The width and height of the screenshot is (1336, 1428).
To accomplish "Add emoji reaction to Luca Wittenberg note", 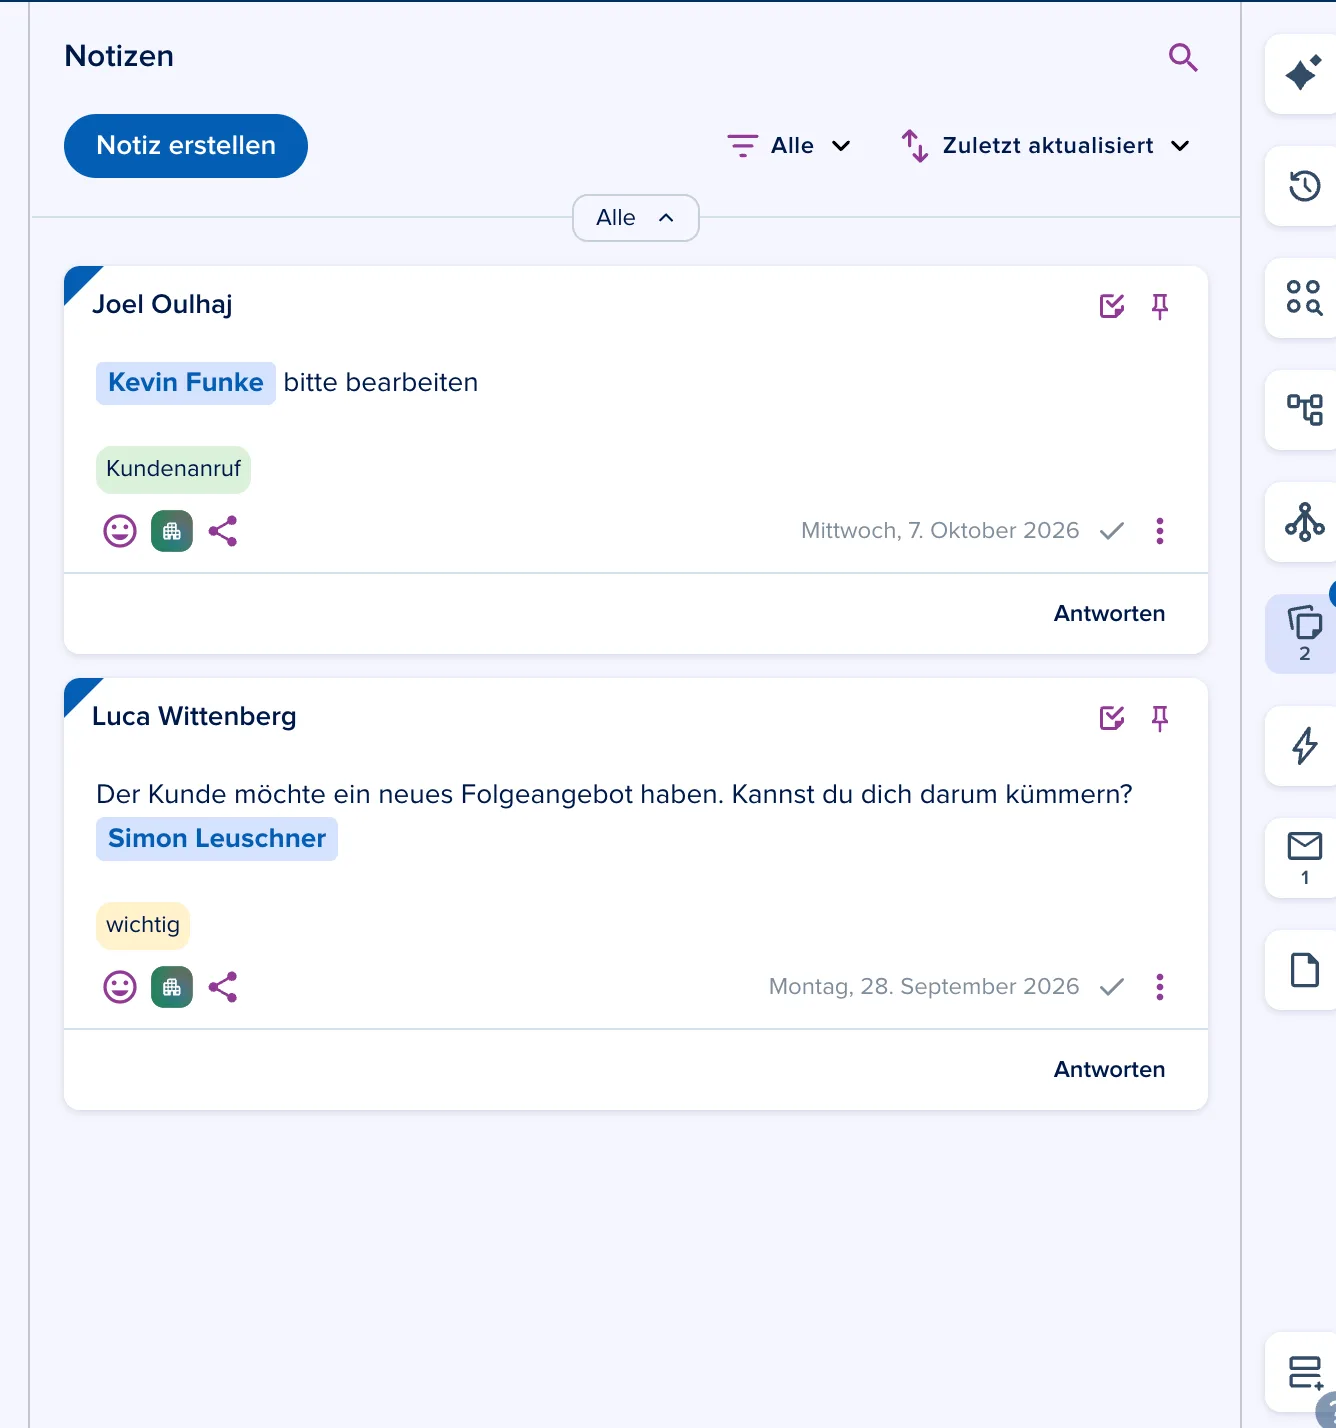I will click(120, 987).
